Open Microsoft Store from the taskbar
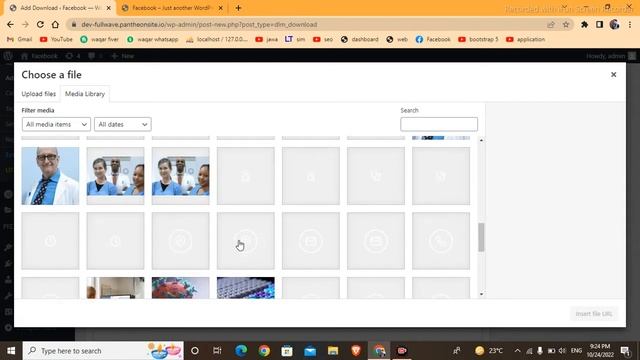The width and height of the screenshot is (640, 360). pos(287,351)
